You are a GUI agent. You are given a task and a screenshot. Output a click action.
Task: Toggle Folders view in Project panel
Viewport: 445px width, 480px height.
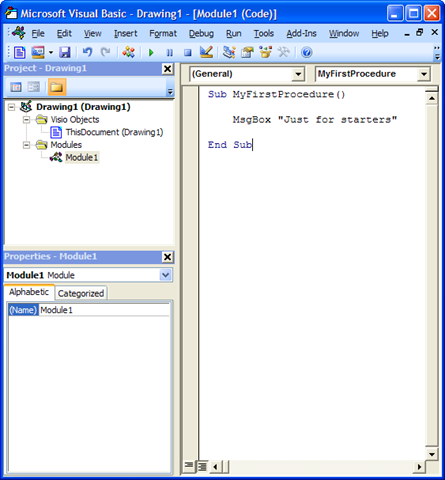tap(57, 87)
